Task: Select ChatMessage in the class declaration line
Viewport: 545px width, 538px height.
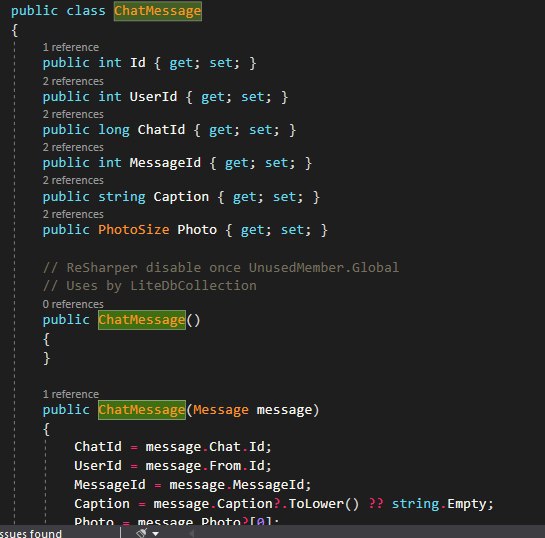Action: pos(158,11)
